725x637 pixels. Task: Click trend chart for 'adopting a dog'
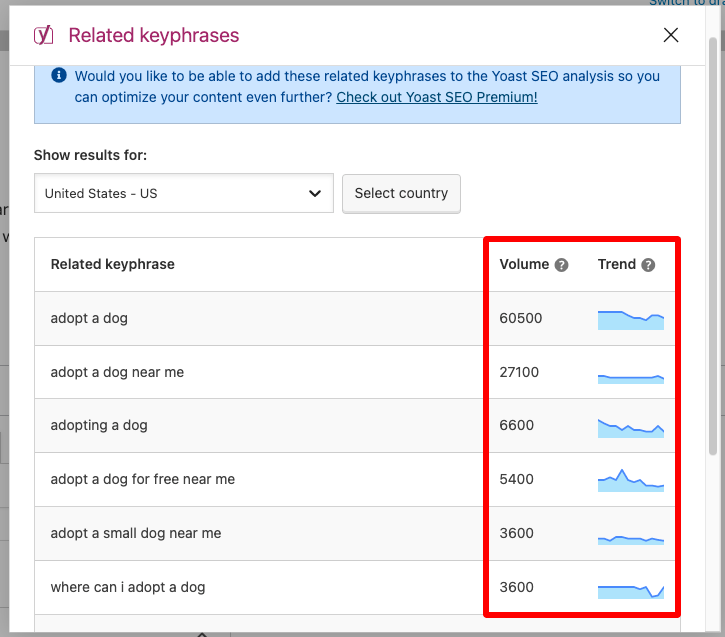(631, 428)
